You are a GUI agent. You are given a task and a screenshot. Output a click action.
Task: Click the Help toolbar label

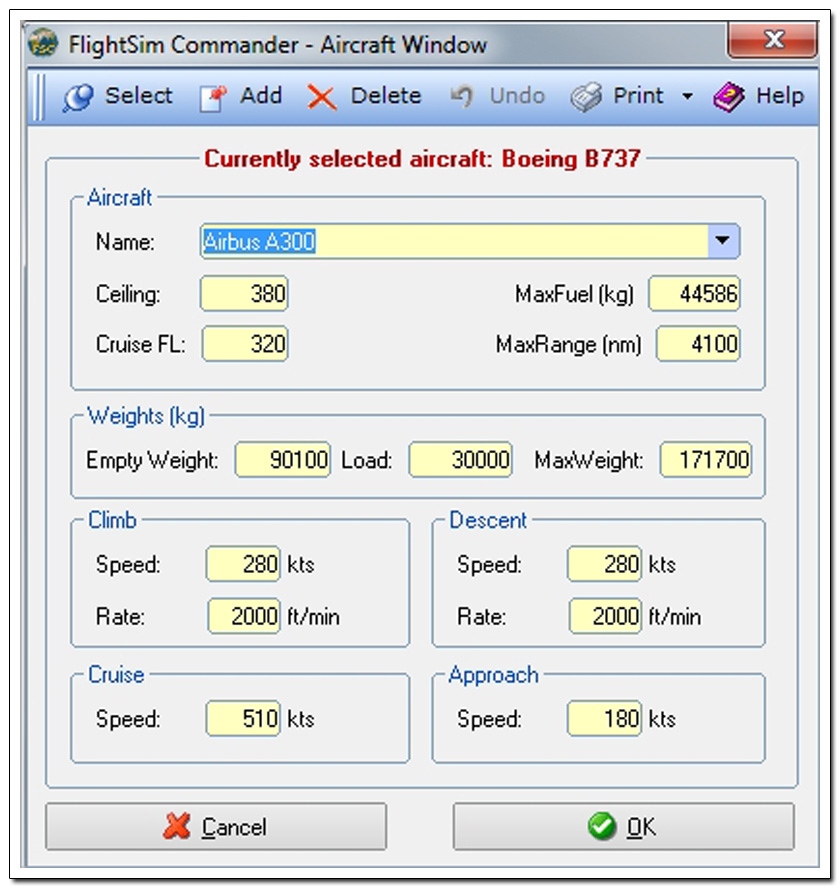click(x=780, y=96)
